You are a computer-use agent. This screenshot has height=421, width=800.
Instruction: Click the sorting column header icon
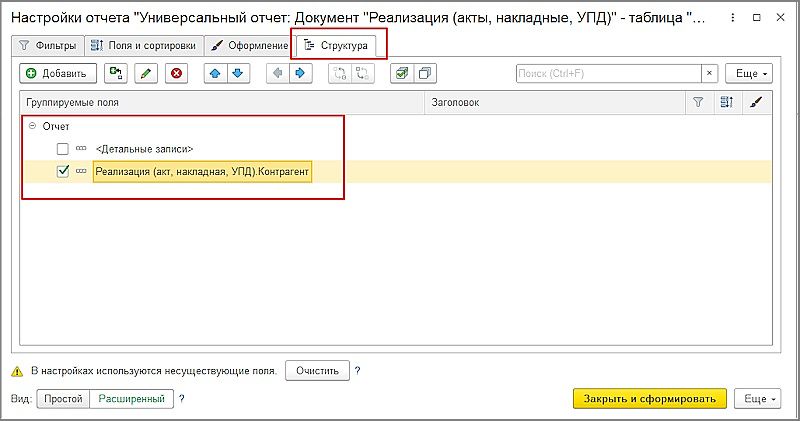(727, 103)
